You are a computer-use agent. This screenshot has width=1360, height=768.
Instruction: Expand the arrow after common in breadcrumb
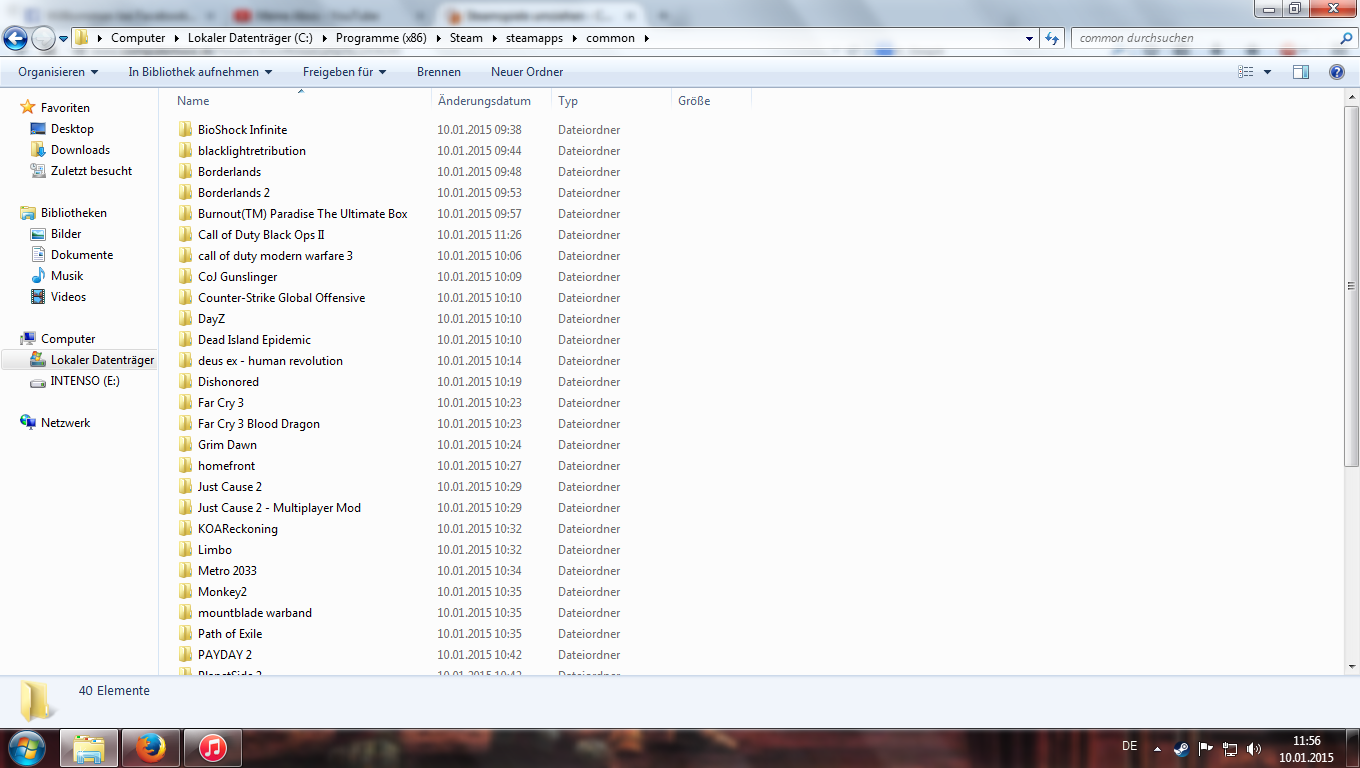[x=646, y=38]
